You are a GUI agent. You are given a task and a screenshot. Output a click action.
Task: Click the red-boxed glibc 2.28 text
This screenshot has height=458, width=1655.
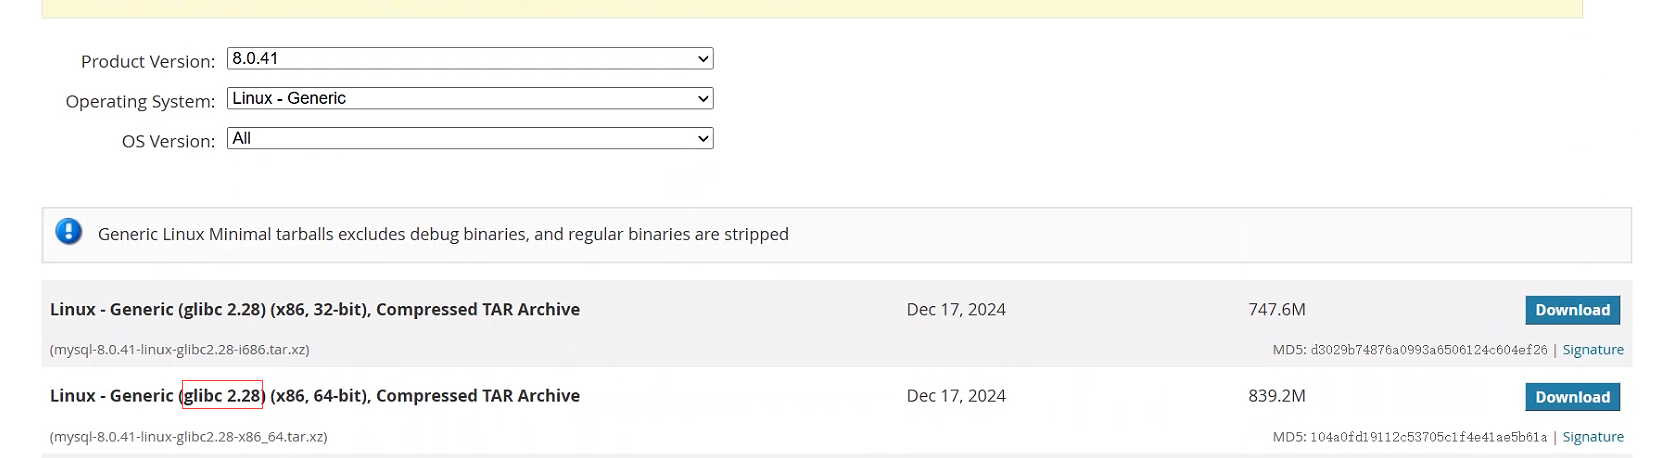(222, 396)
